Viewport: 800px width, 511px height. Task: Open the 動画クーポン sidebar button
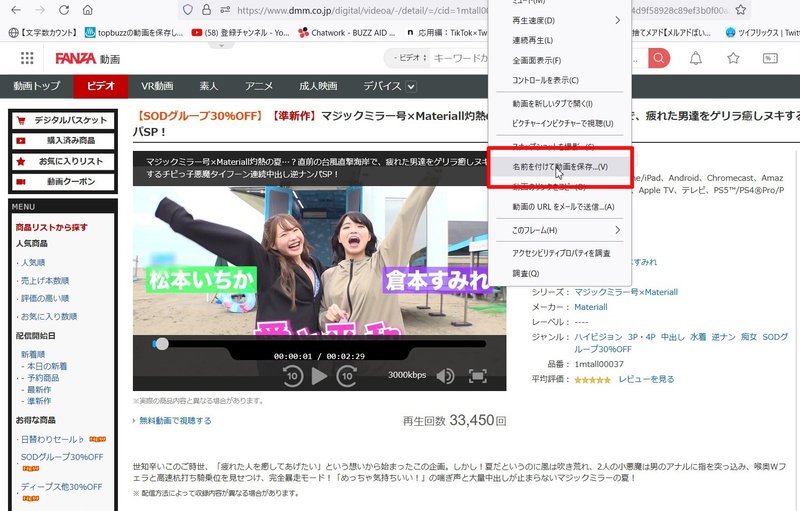coord(63,182)
